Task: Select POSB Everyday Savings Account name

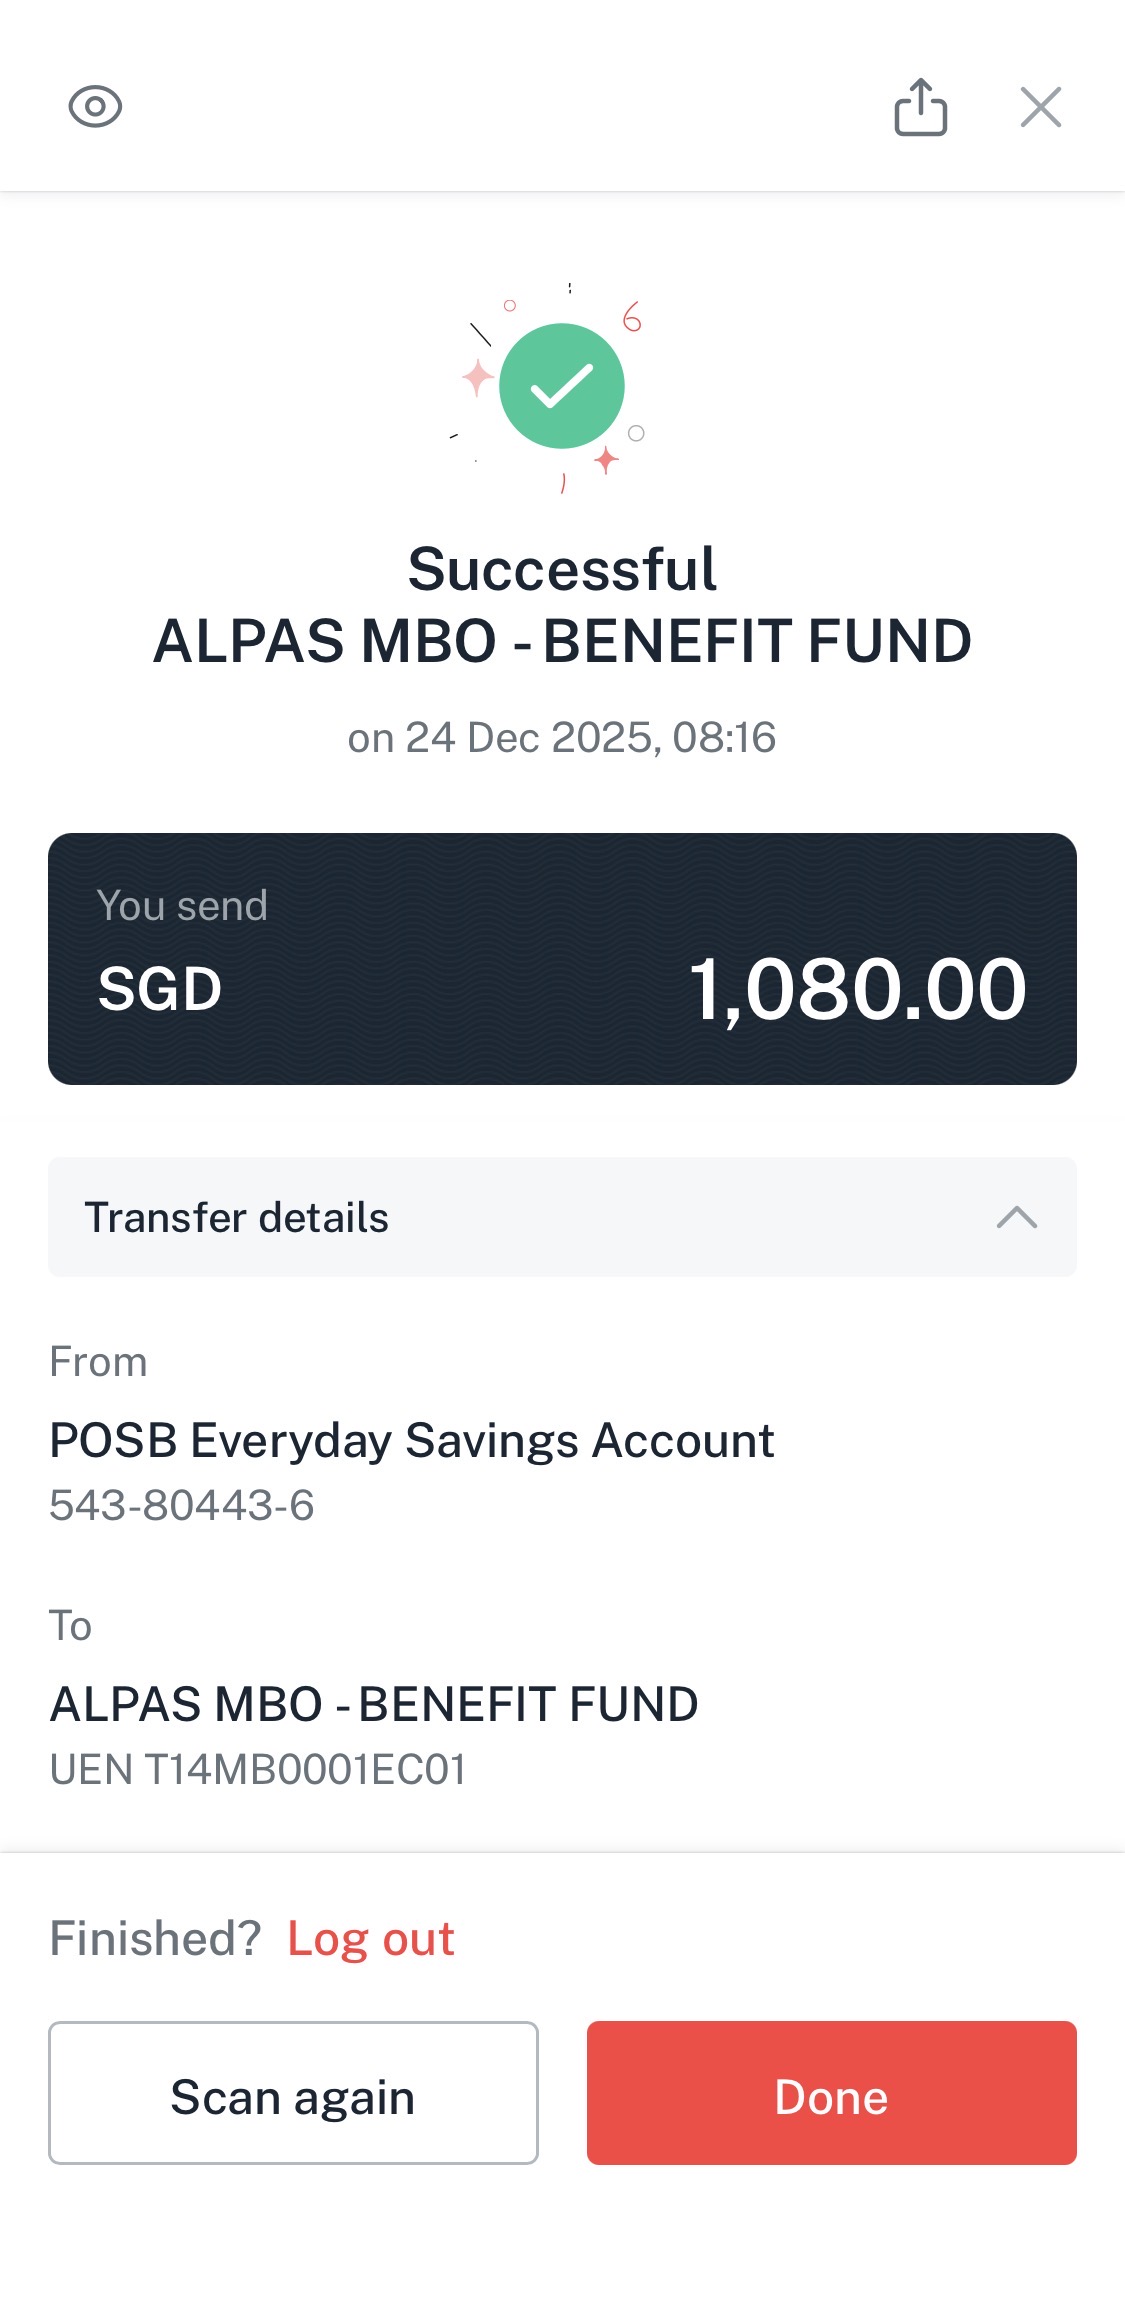Action: click(412, 1441)
